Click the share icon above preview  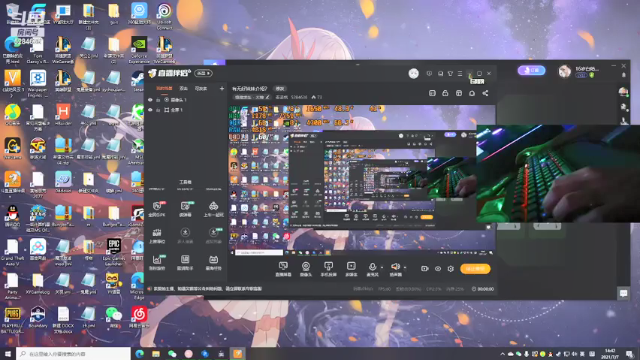485,93
